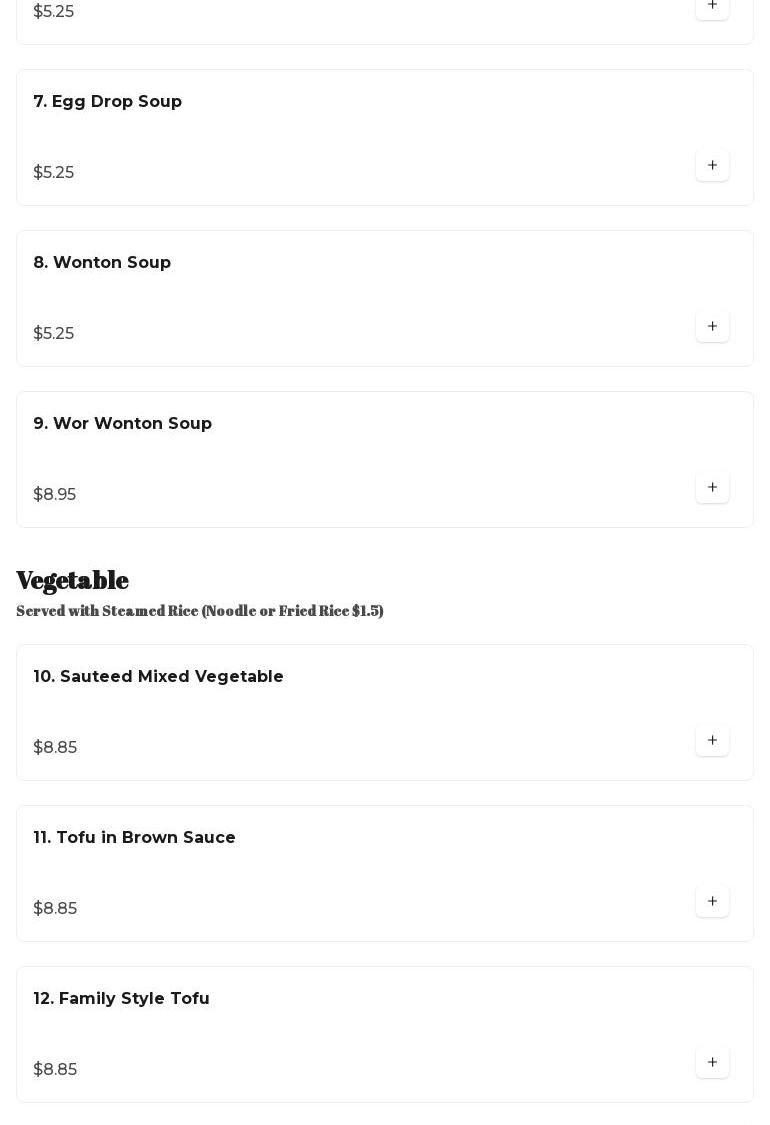This screenshot has width=770, height=1125.
Task: Click the $8.85 price of Family Style Tofu
Action: pyautogui.click(x=55, y=1070)
